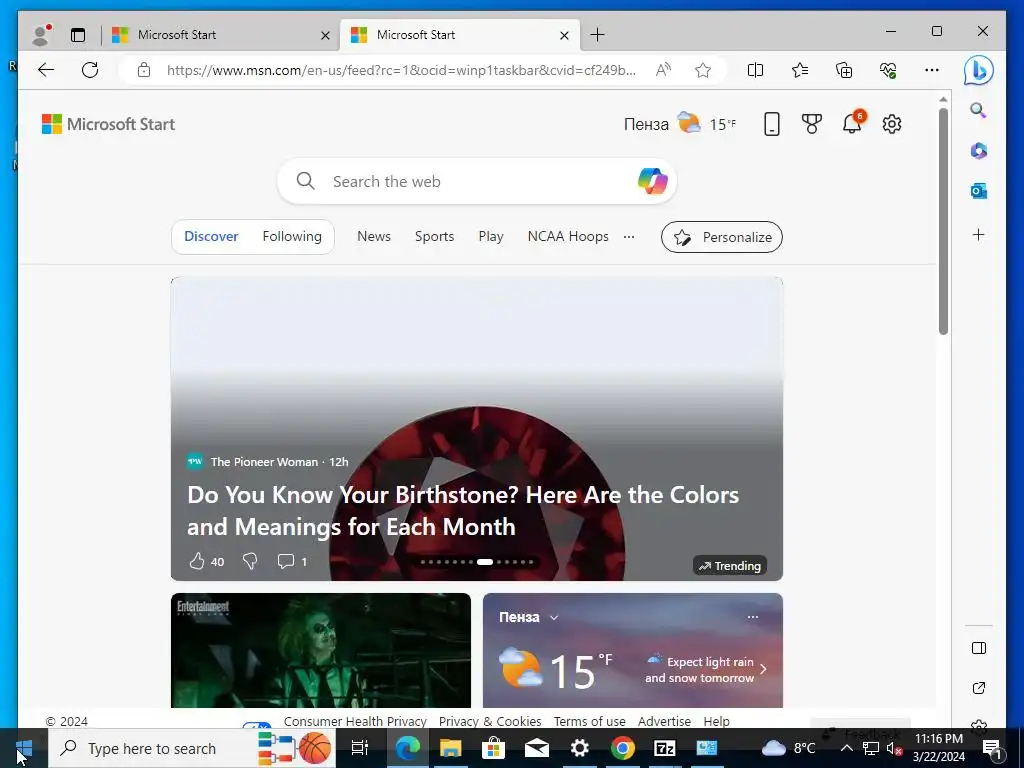Open the rain and snow forecast arrow

[763, 669]
